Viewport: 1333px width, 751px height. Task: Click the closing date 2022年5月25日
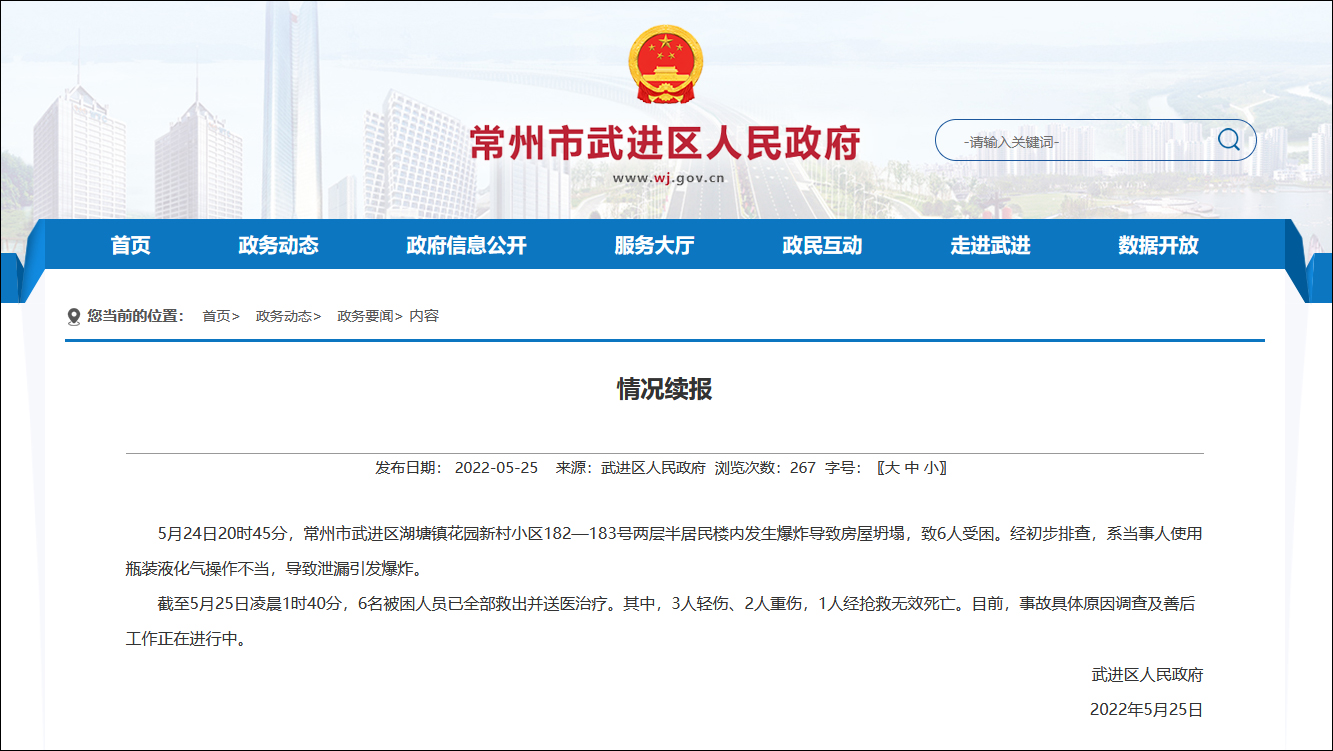(x=1146, y=710)
